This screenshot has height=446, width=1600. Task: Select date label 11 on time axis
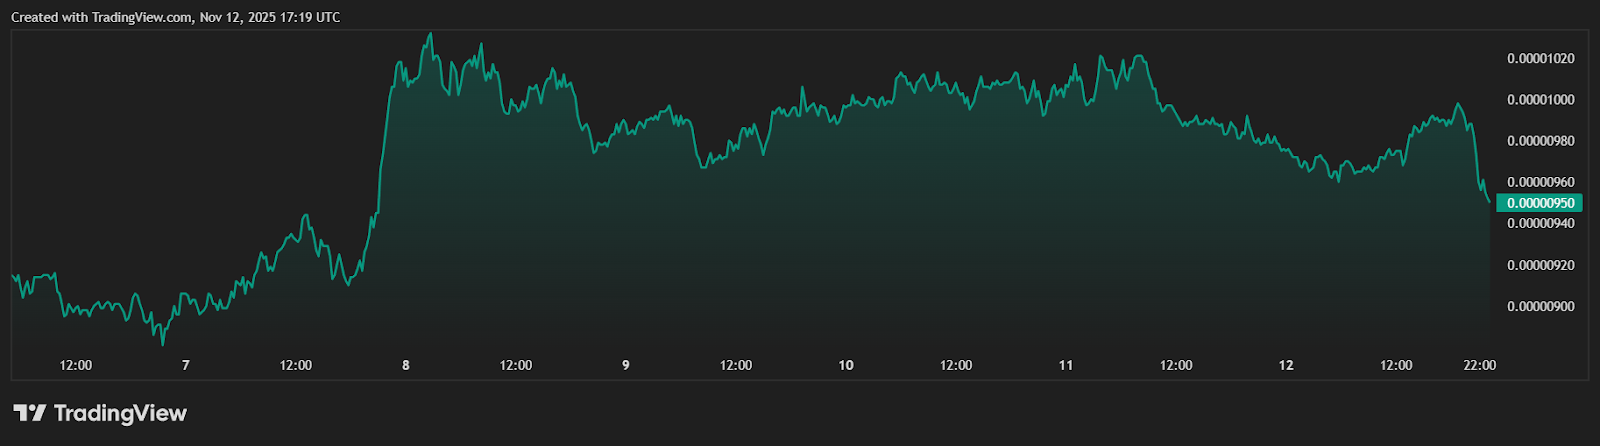pos(1066,365)
